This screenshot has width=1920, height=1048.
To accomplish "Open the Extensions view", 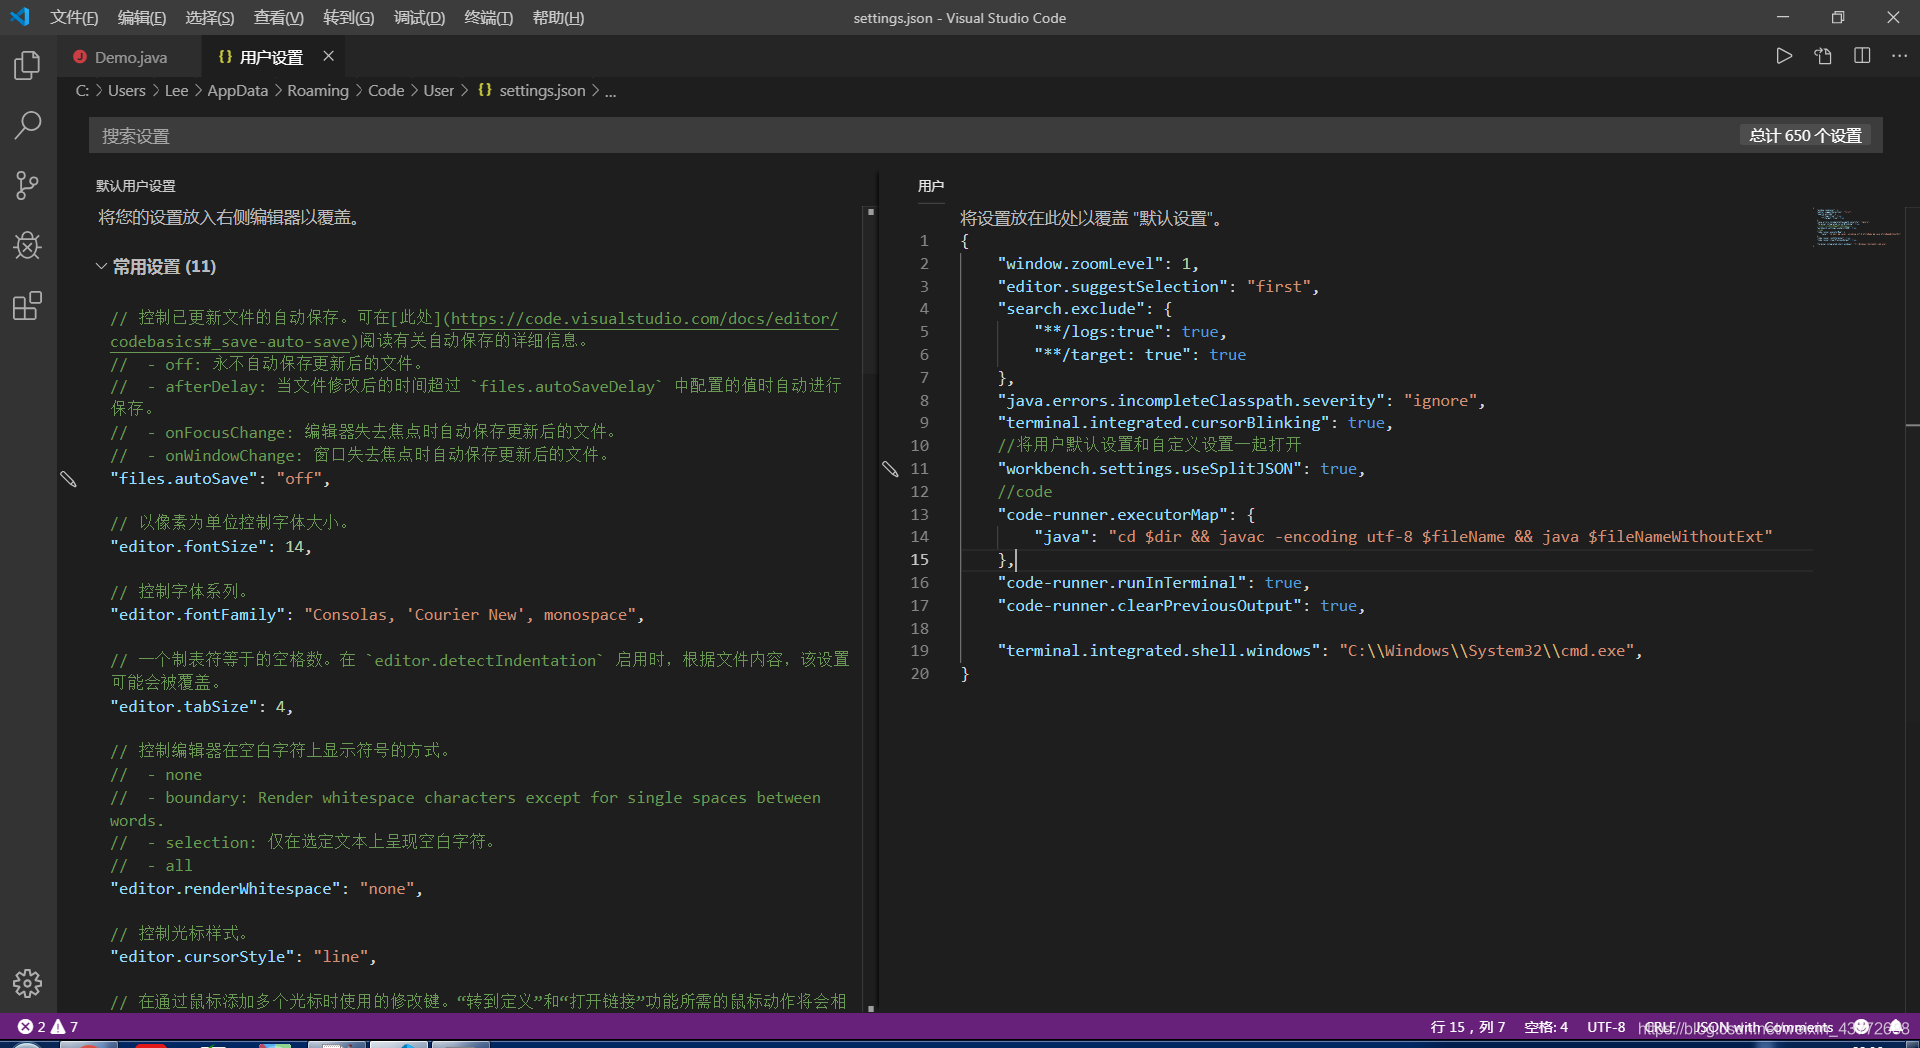I will point(27,305).
